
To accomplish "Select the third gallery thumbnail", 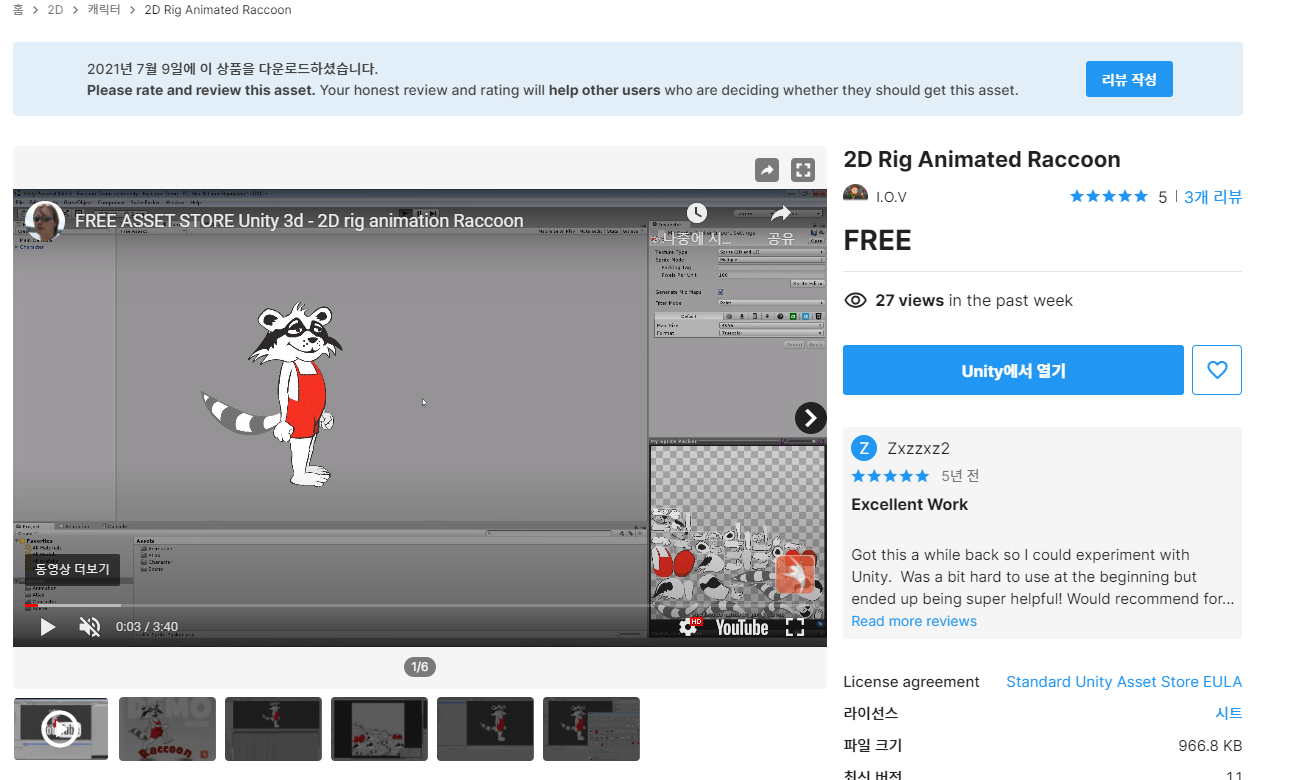I will pyautogui.click(x=273, y=729).
